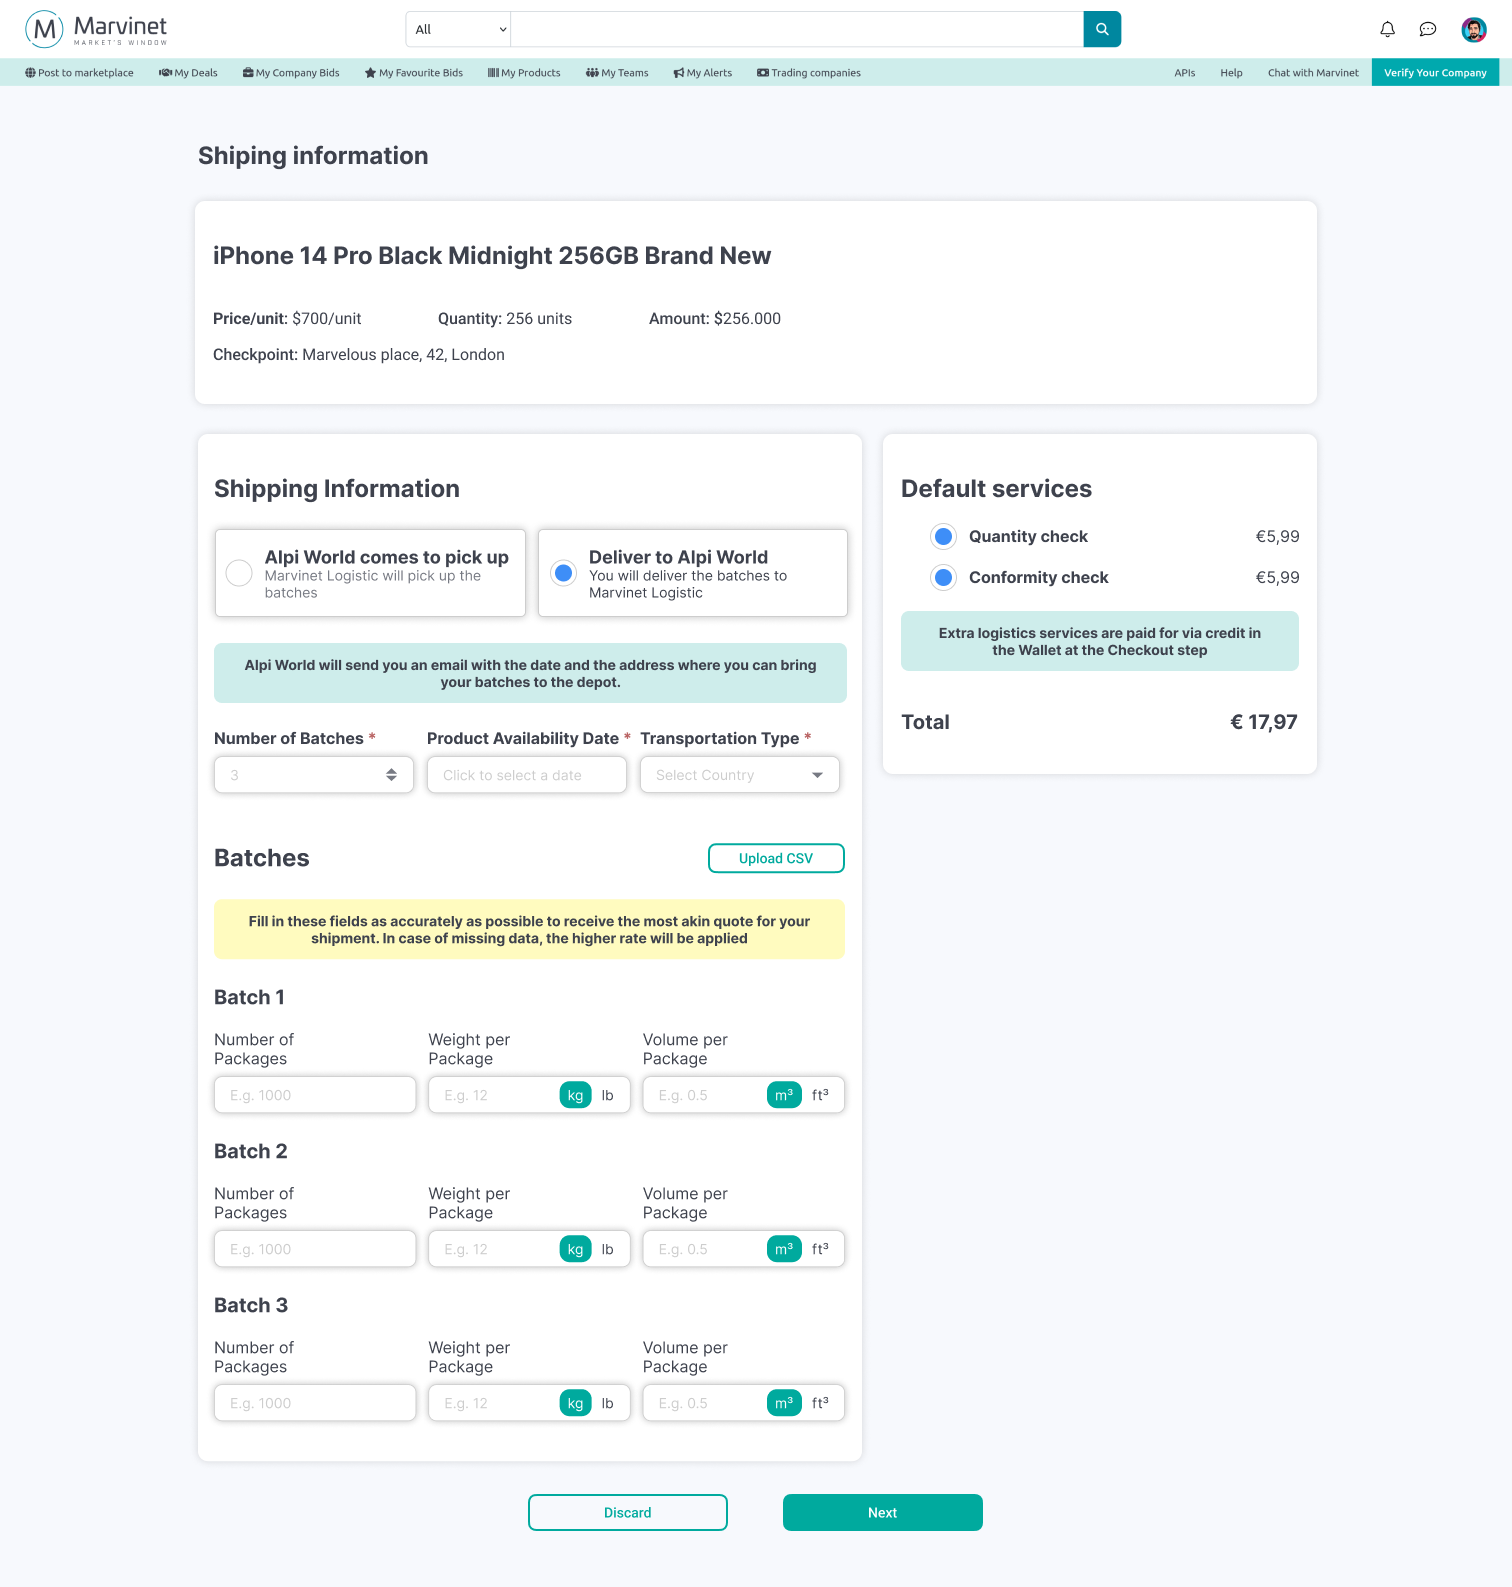Open the APIs link

[1185, 73]
